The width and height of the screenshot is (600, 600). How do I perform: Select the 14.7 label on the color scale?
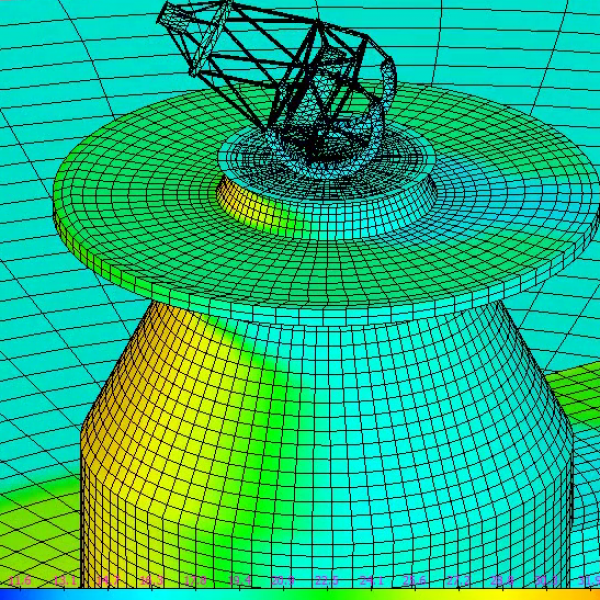point(108,580)
